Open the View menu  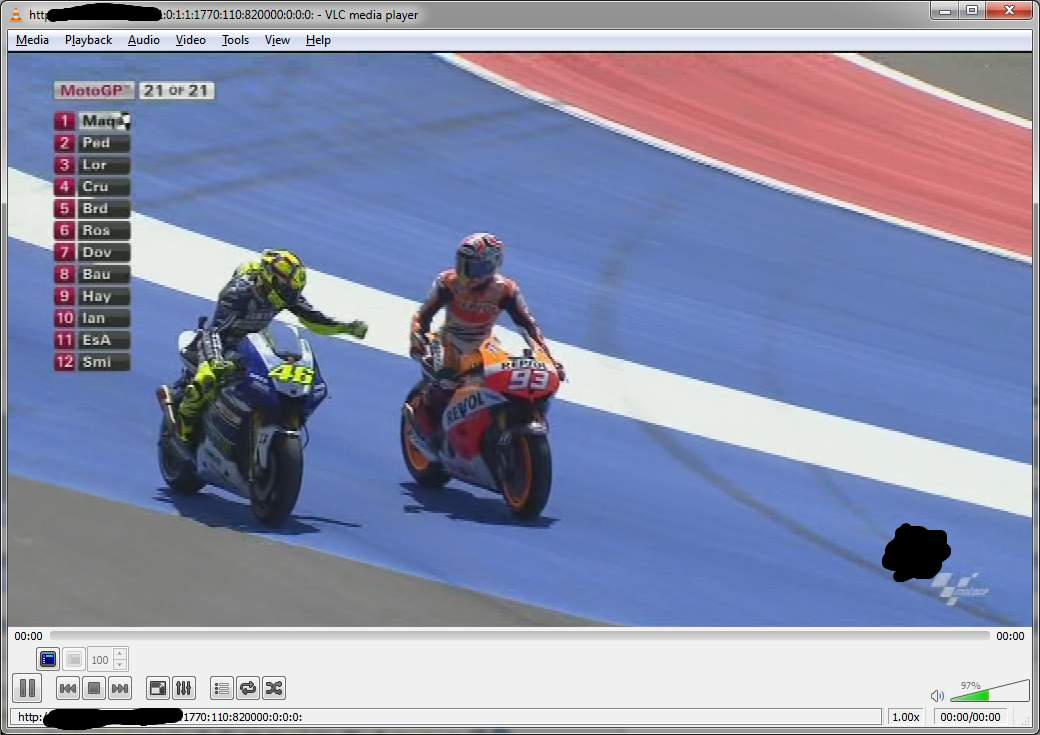coord(277,40)
